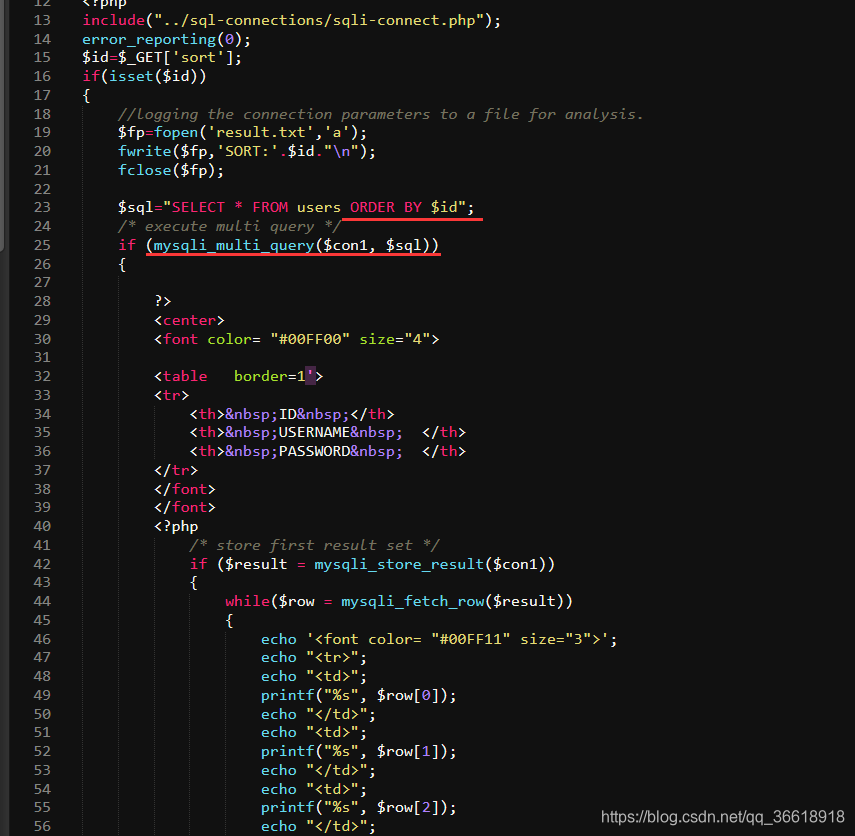Click the ?> closing PHP tag on line 28
Screen dimensions: 855x836
(162, 302)
